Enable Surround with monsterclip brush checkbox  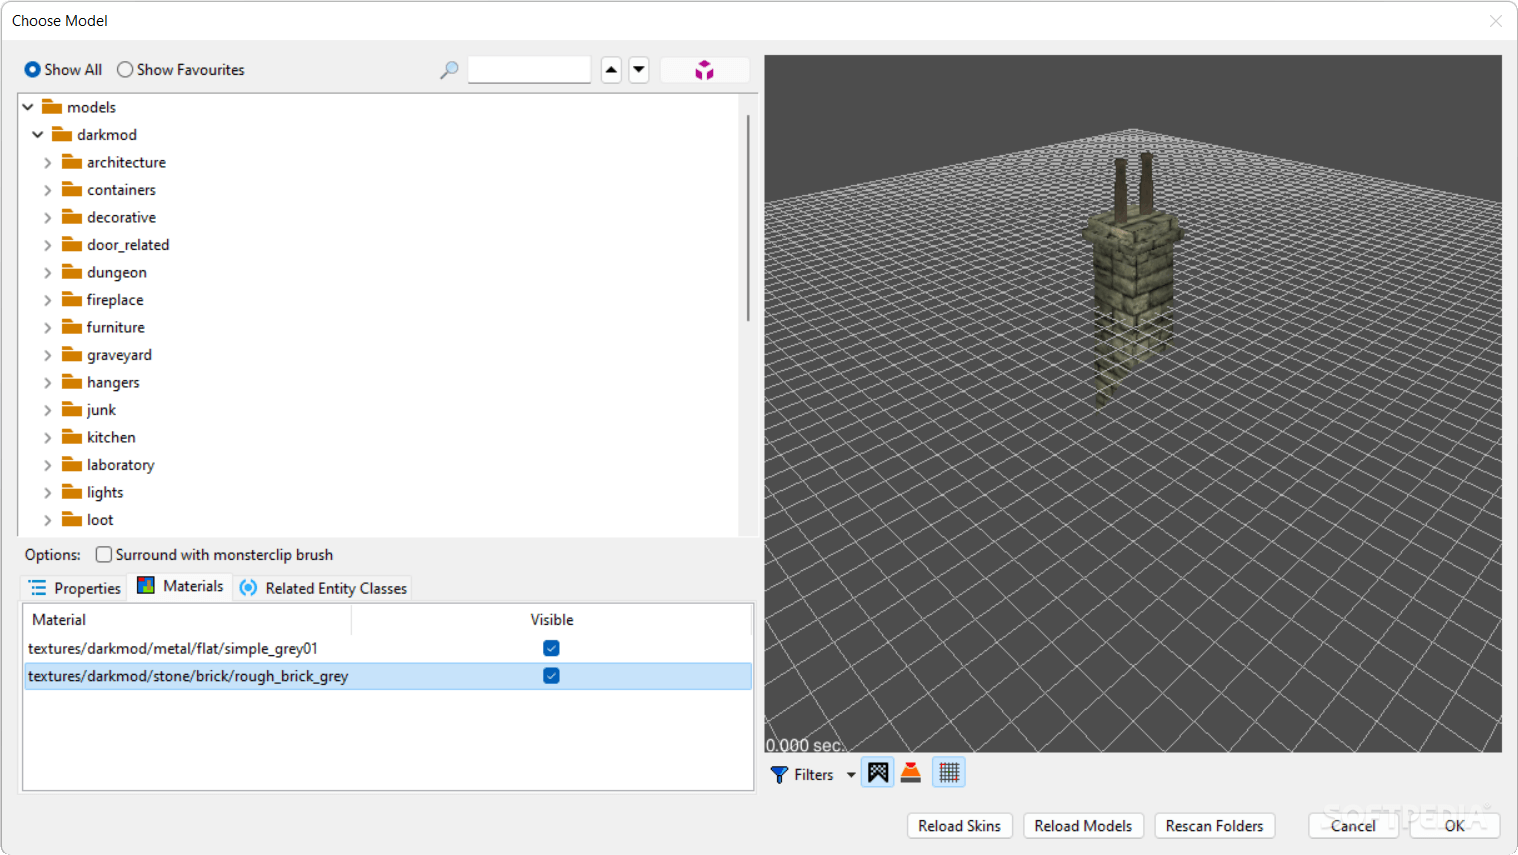[103, 554]
